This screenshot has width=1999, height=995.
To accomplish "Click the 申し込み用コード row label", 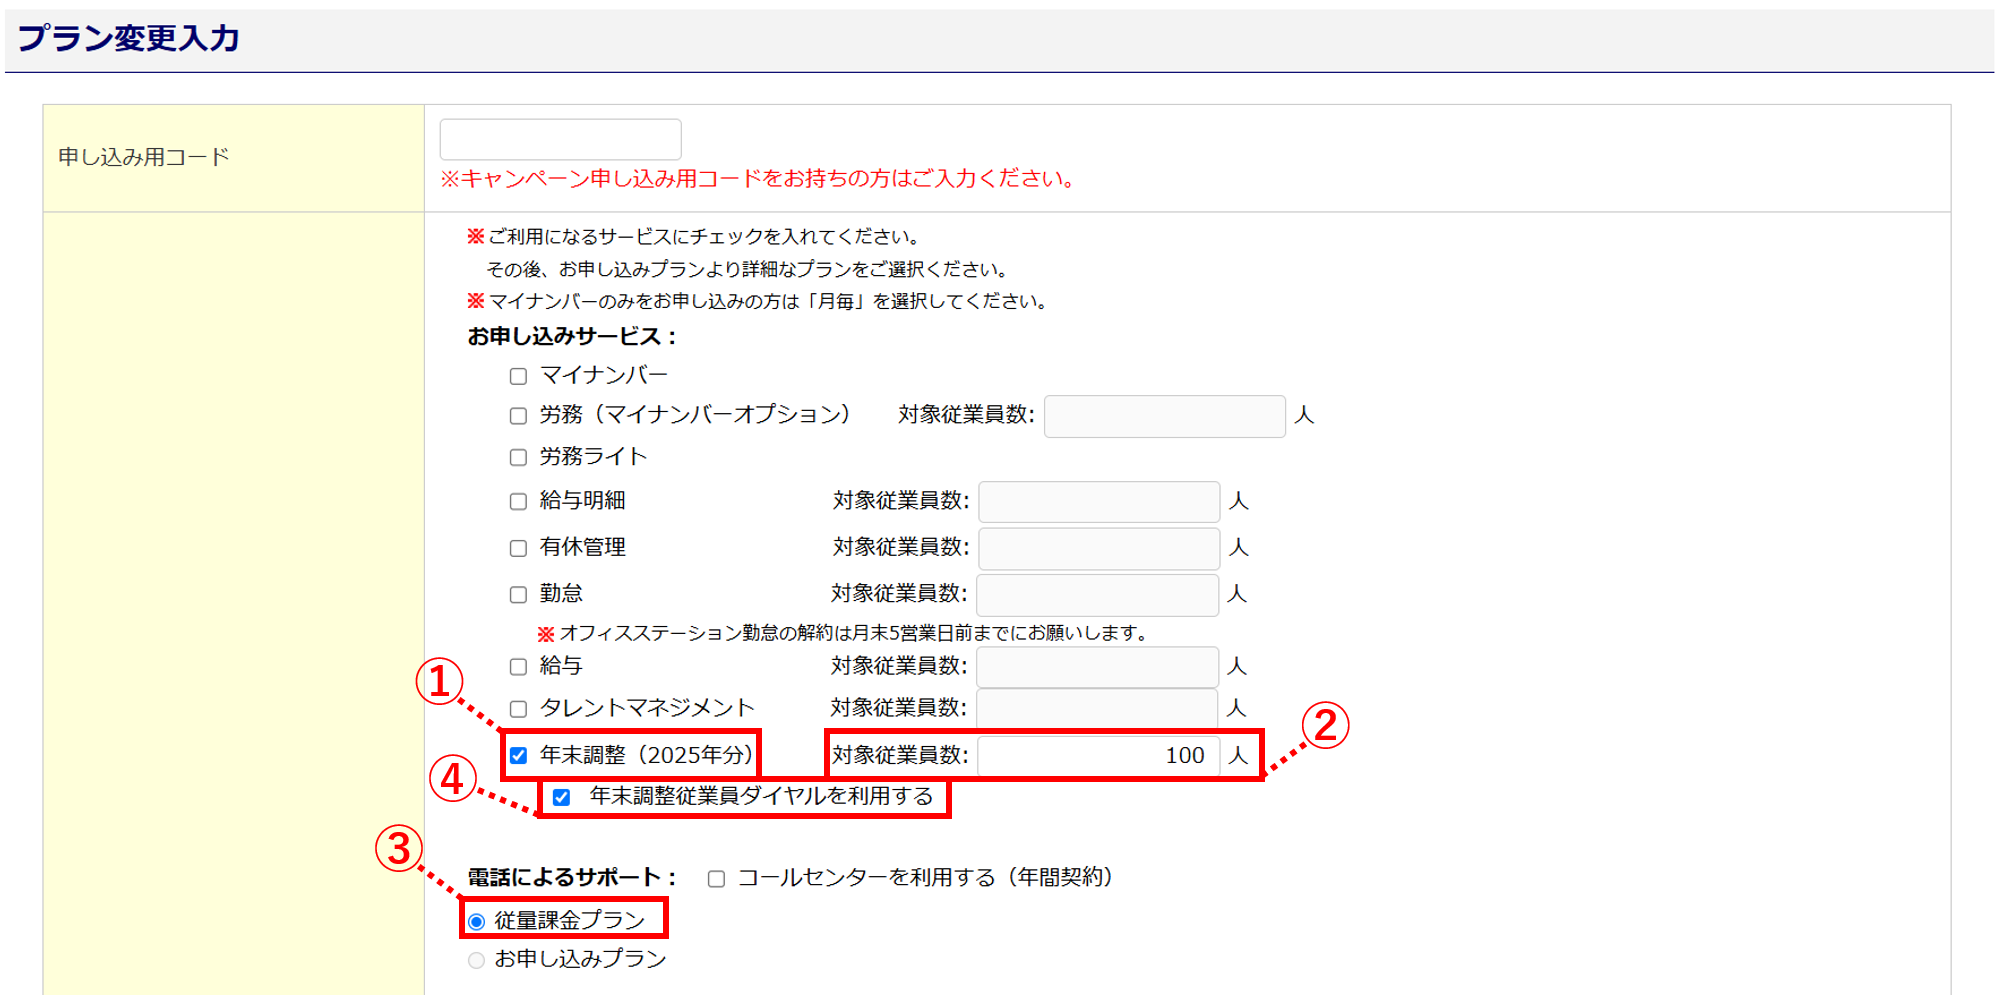I will click(144, 157).
